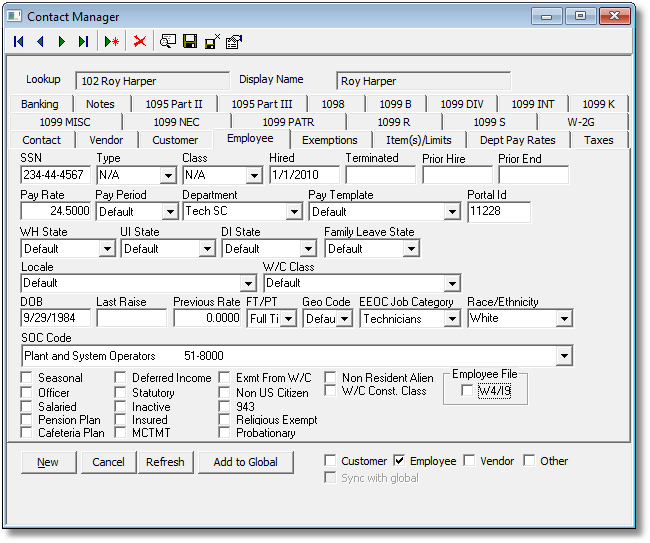Click the save and close icon
This screenshot has height=543, width=650.
212,41
